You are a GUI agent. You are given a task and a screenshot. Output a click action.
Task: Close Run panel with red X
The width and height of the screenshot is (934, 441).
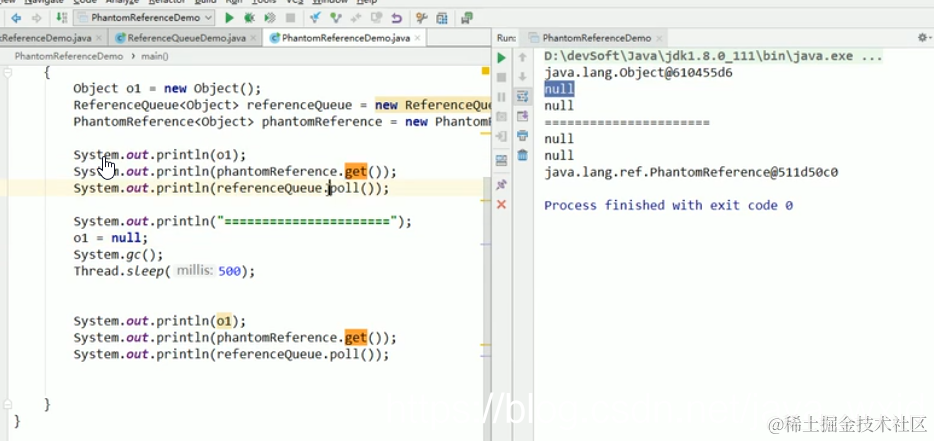(502, 204)
